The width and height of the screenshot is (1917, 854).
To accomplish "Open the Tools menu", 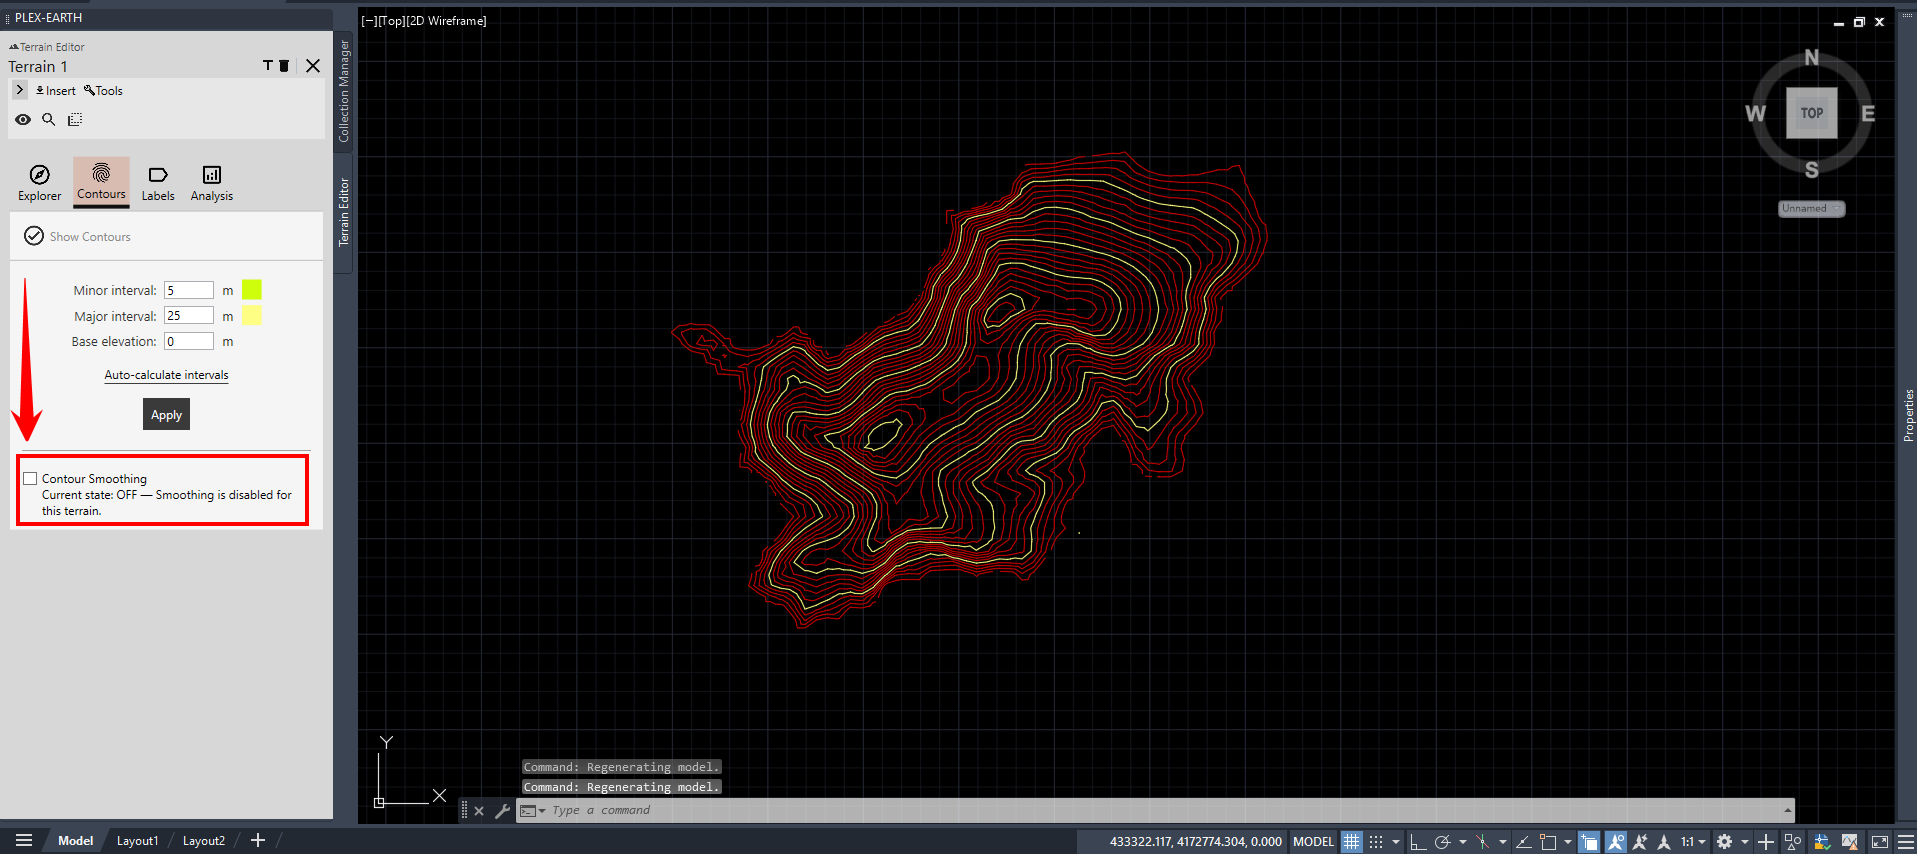I will tap(104, 91).
